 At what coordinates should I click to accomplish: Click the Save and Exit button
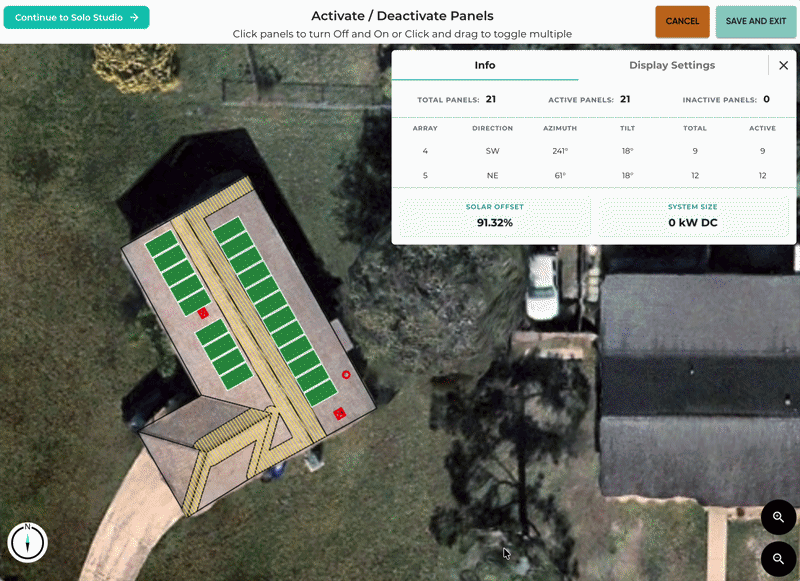(756, 21)
